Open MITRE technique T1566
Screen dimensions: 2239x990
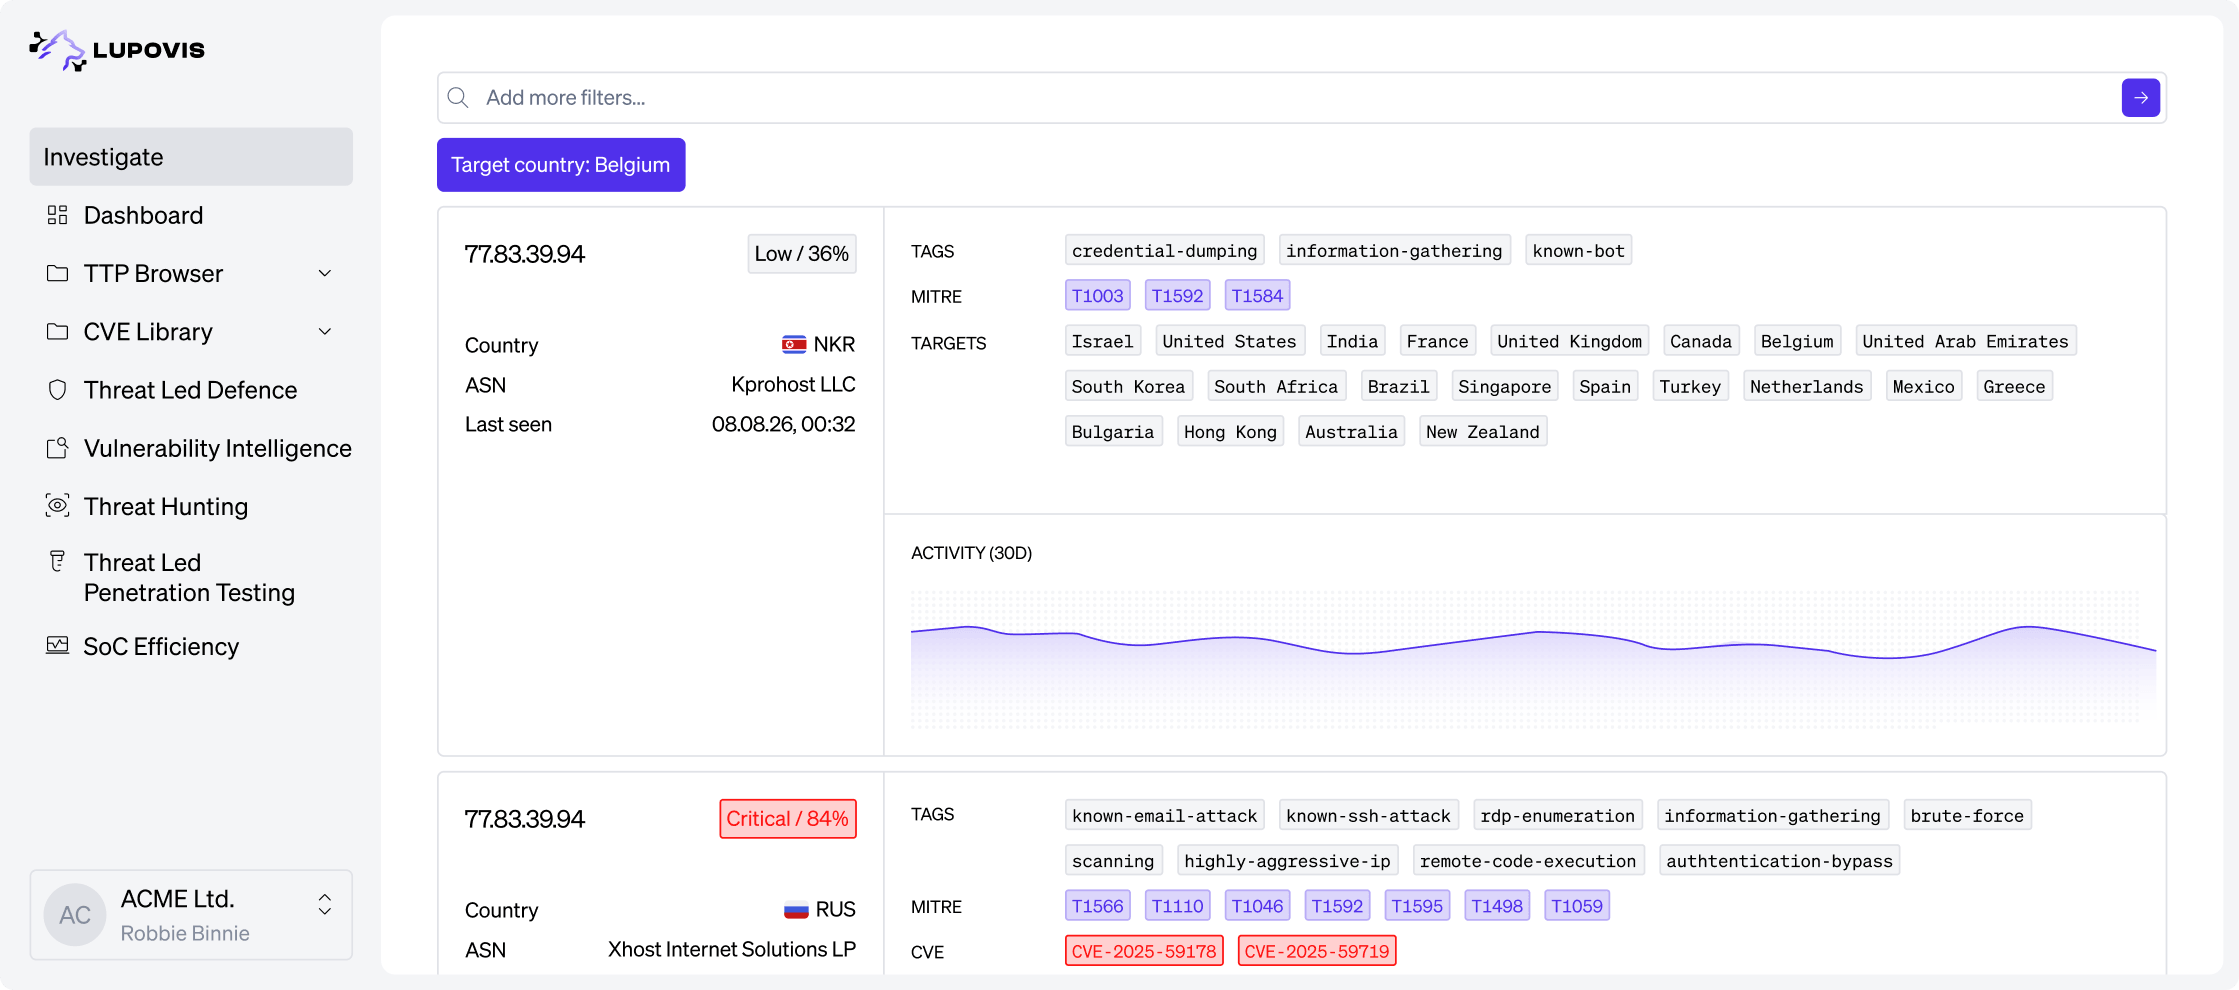1098,906
